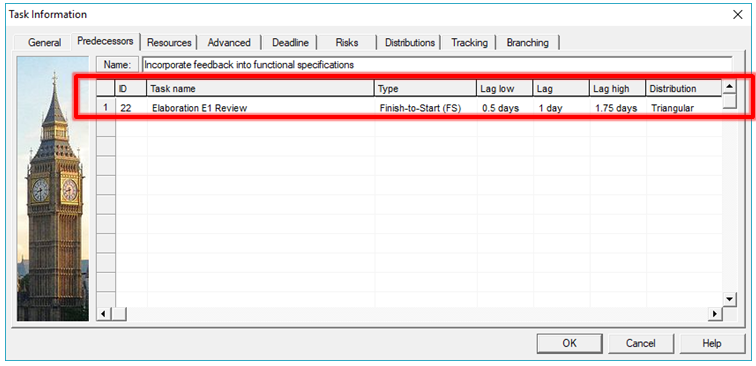This screenshot has height=366, width=756.
Task: Open the Advanced tab
Action: pyautogui.click(x=229, y=42)
